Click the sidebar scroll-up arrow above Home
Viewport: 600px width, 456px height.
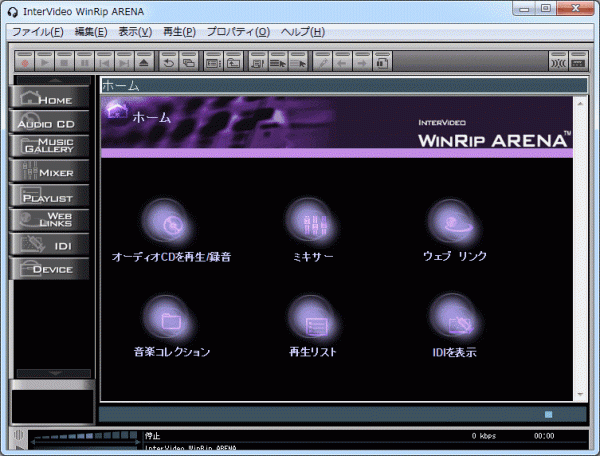pyautogui.click(x=55, y=80)
